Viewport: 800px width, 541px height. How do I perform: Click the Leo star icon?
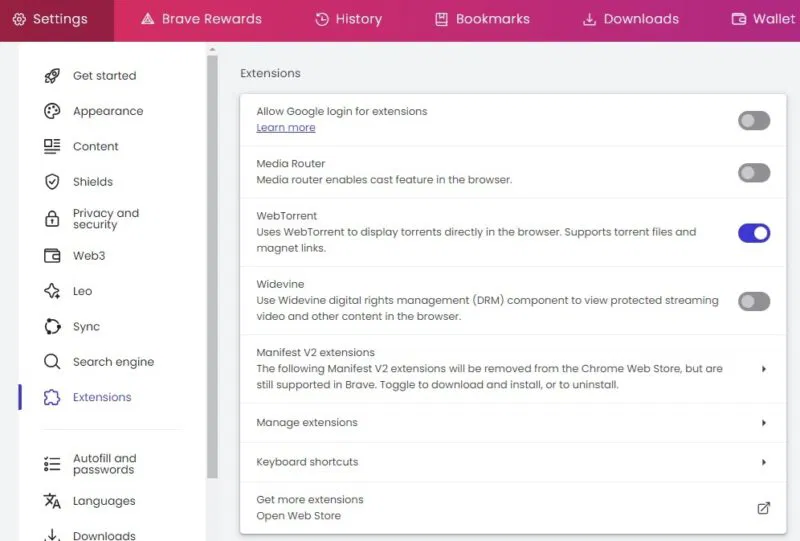point(52,291)
